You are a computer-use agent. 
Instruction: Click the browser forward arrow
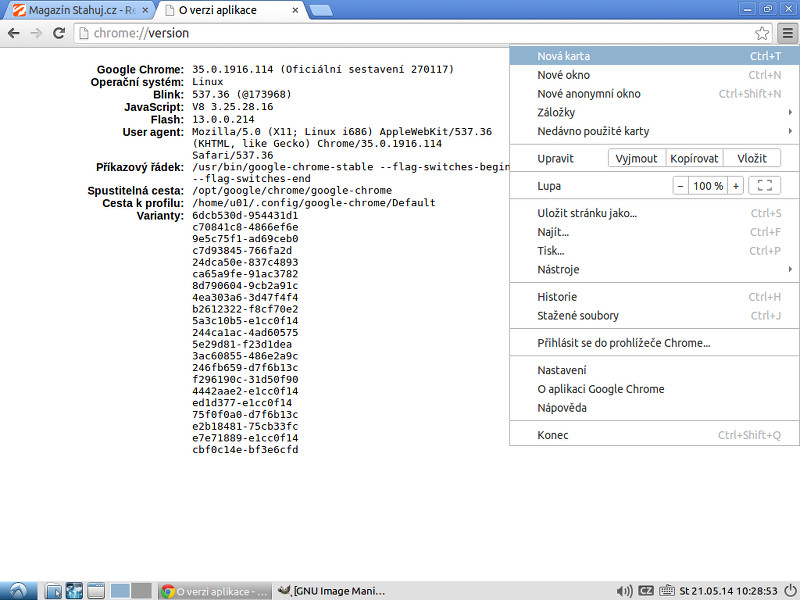coord(36,33)
